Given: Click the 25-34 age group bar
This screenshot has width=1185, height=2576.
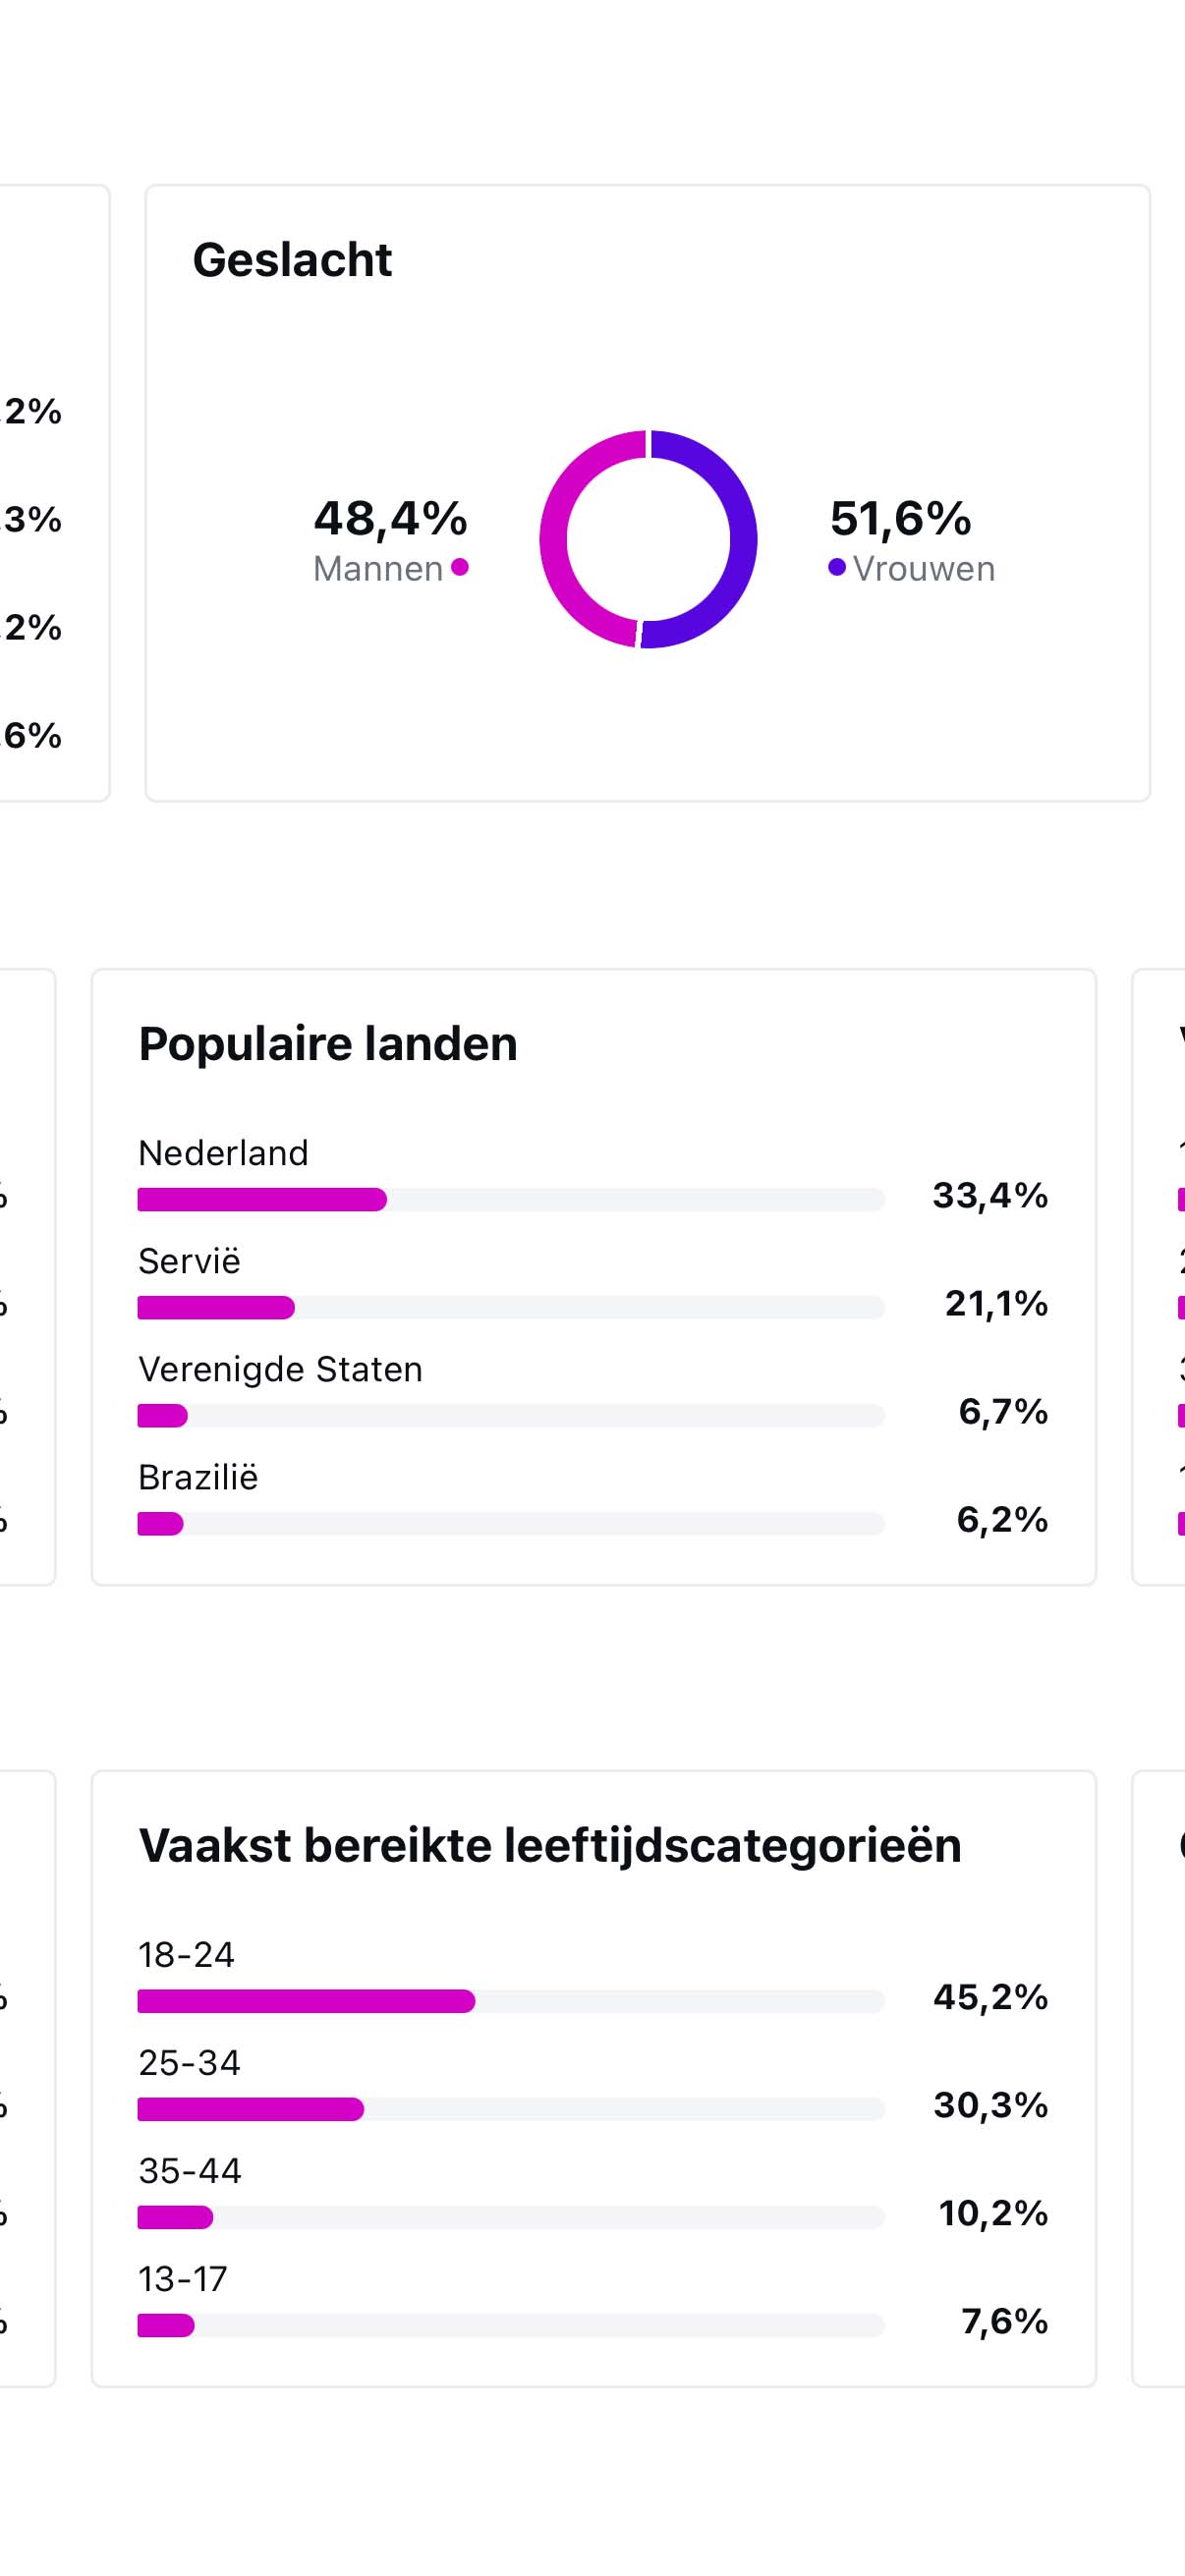Looking at the screenshot, I should [x=510, y=2109].
